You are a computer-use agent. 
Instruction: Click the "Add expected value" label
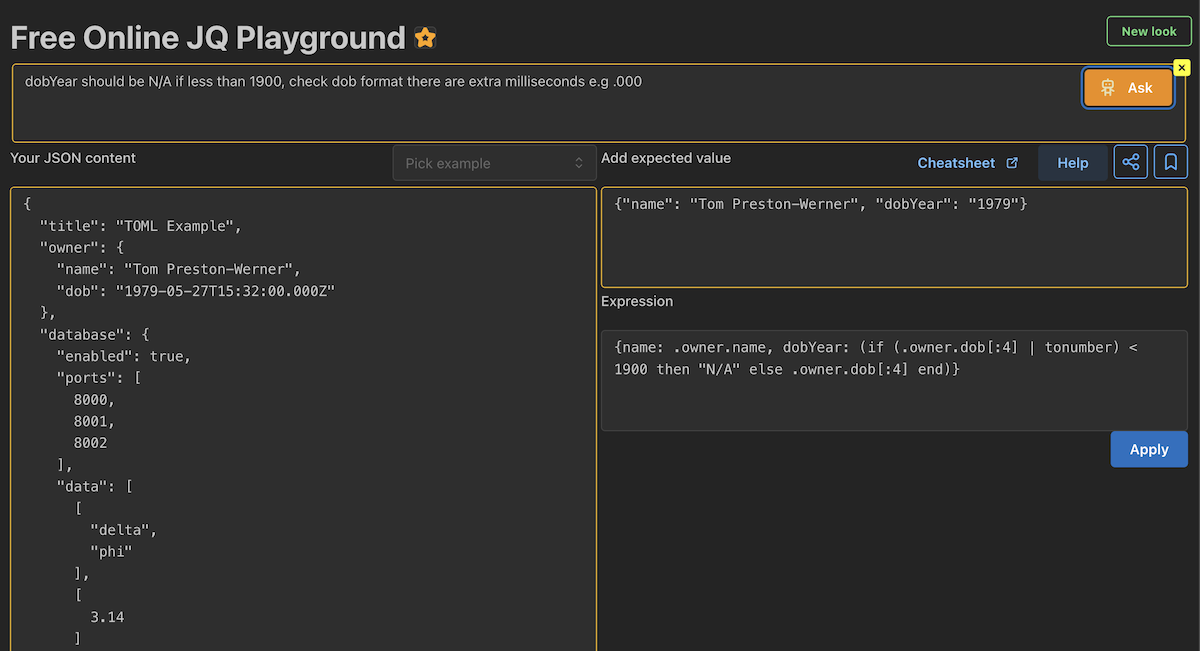coord(665,158)
